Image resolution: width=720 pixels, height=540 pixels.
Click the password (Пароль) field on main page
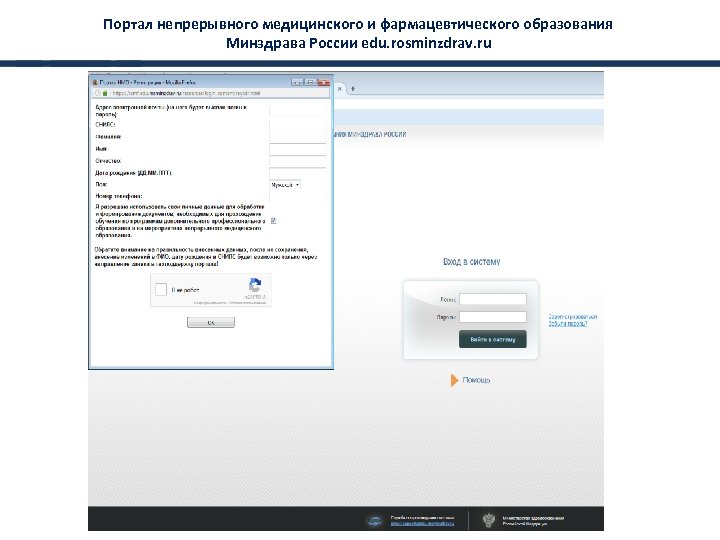click(x=493, y=317)
